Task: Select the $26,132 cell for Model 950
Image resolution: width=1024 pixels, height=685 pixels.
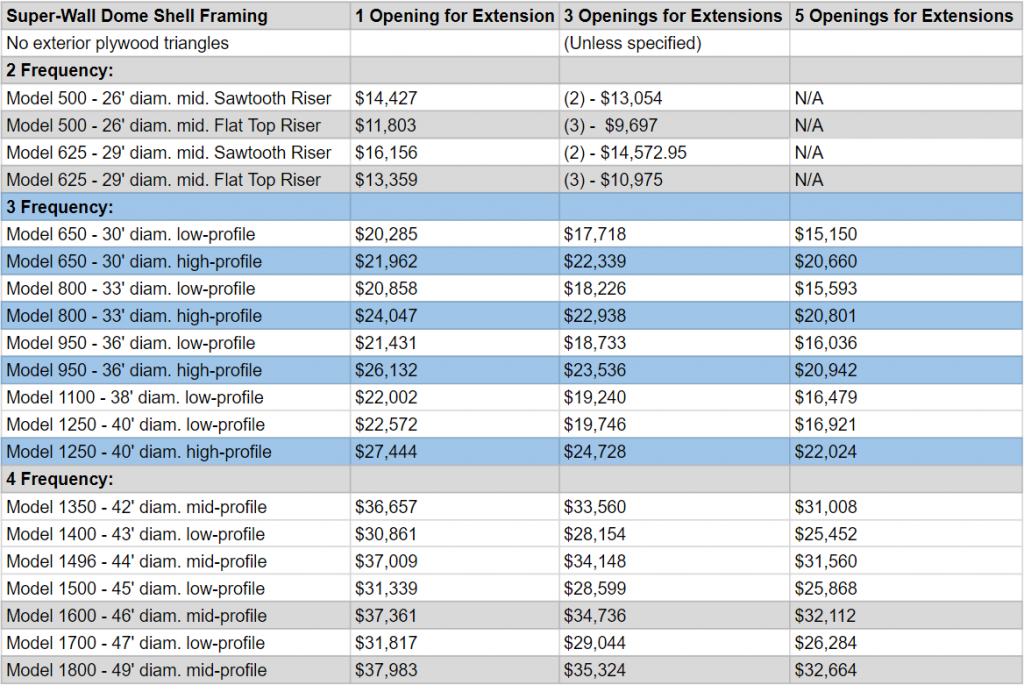Action: click(455, 370)
